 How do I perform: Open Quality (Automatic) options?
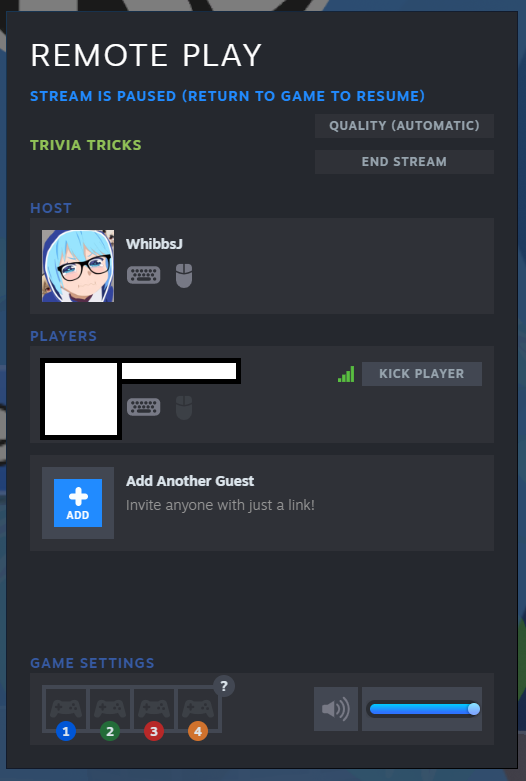[x=404, y=126]
